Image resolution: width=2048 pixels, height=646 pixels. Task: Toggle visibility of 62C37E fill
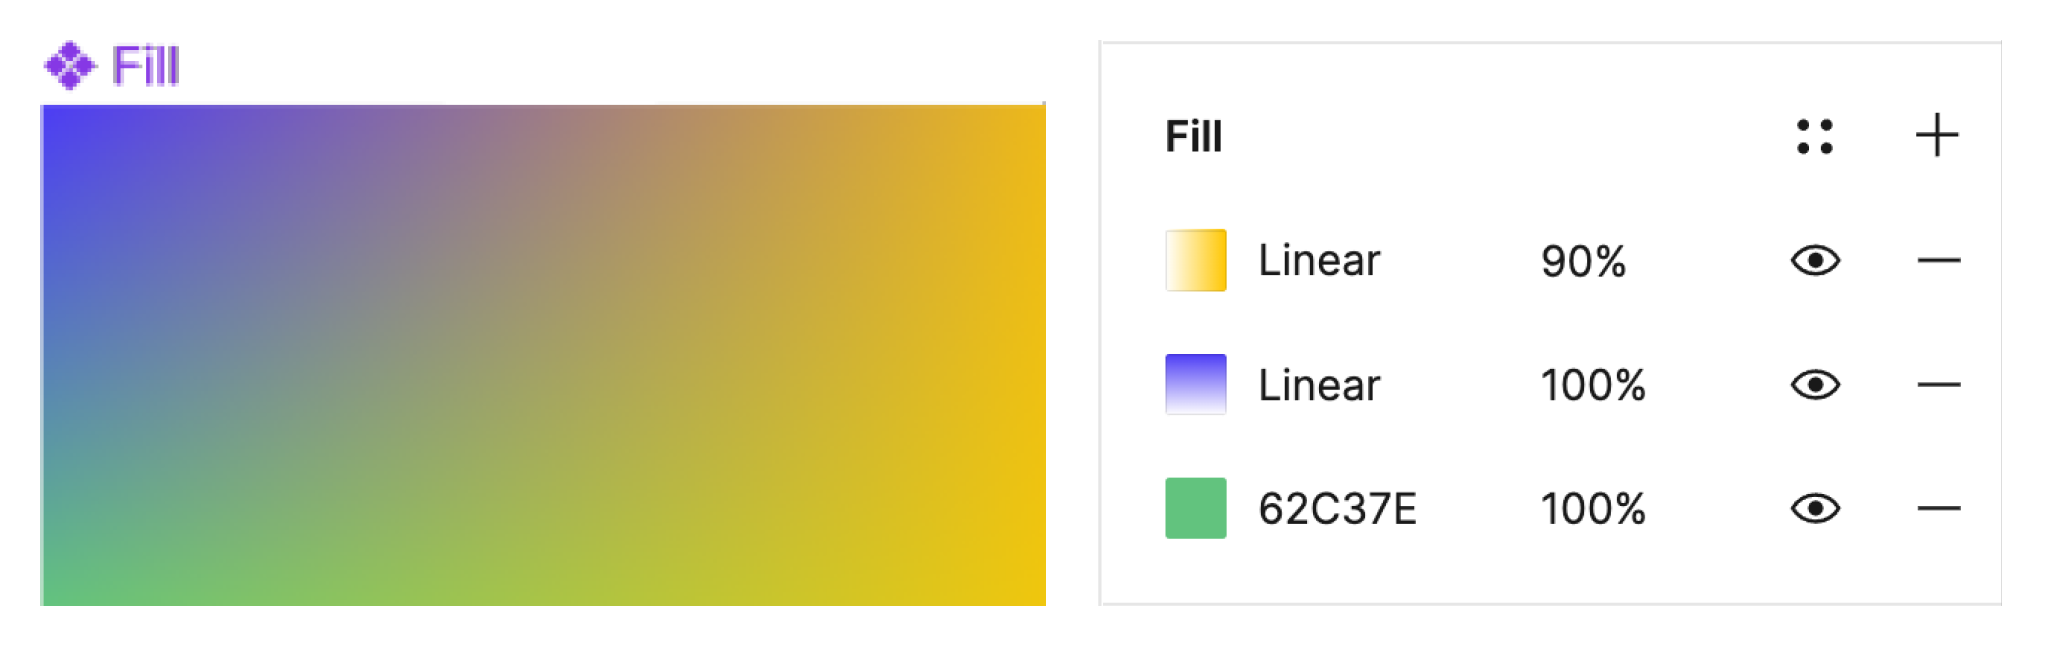click(x=1815, y=509)
